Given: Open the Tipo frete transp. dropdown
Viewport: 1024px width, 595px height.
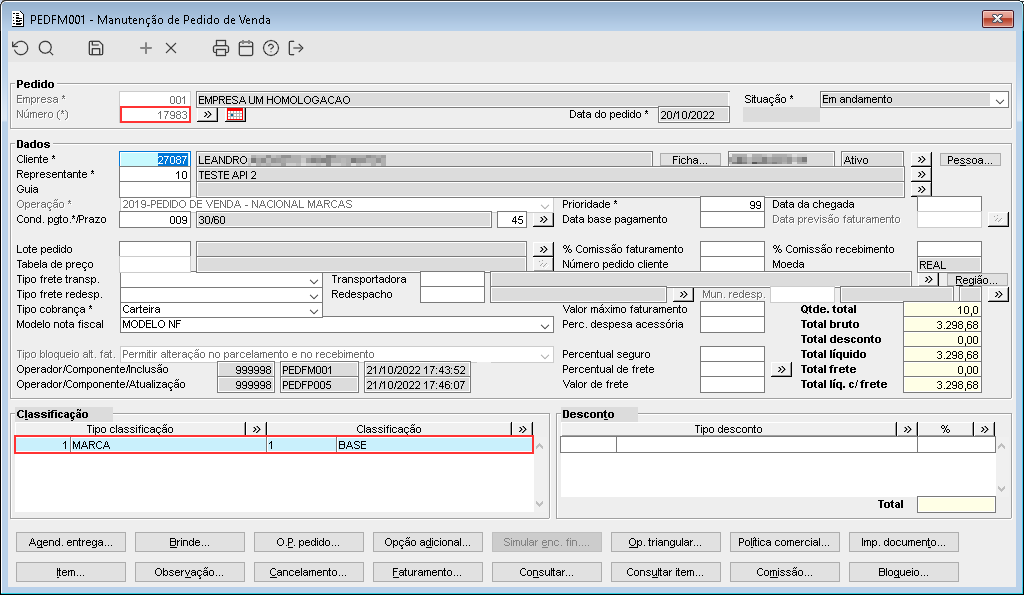Looking at the screenshot, I should tap(314, 280).
